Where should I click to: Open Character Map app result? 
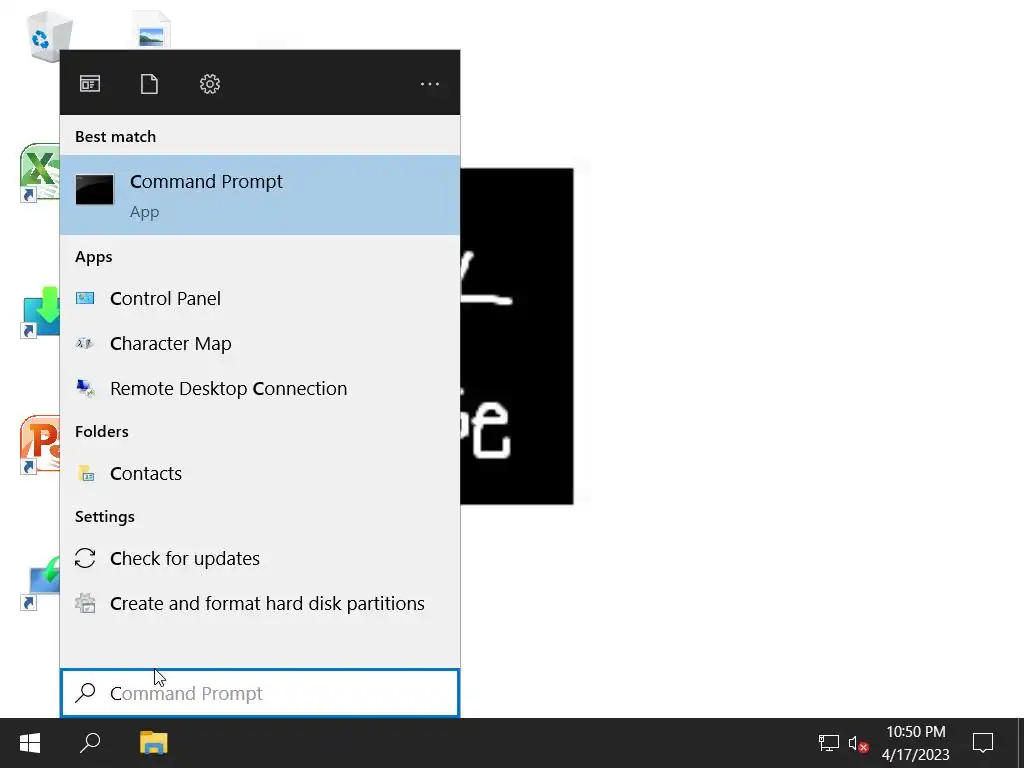(x=260, y=344)
